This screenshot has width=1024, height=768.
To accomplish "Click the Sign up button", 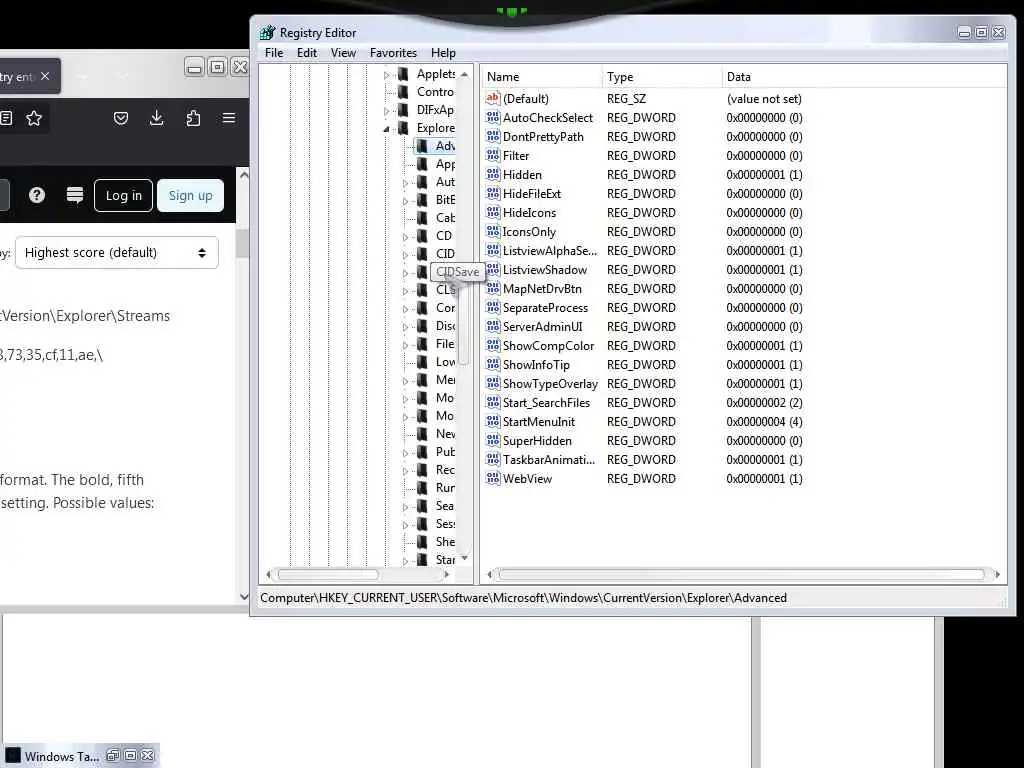I will tap(190, 195).
